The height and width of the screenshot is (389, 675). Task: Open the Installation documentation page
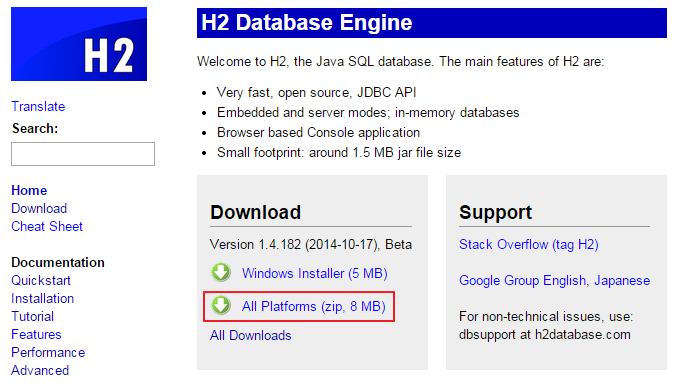pos(43,299)
